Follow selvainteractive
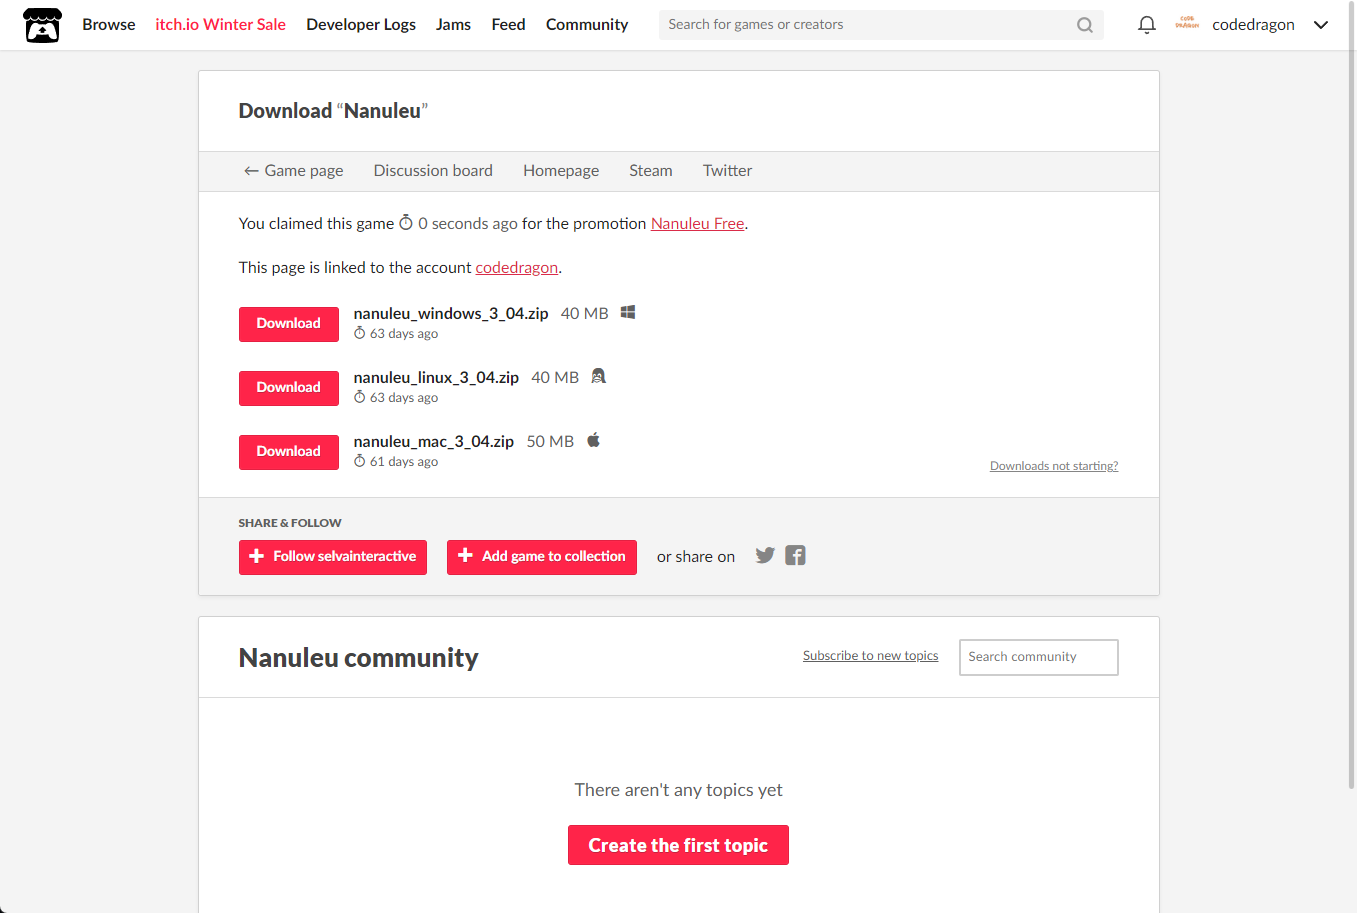The image size is (1357, 913). click(x=333, y=557)
